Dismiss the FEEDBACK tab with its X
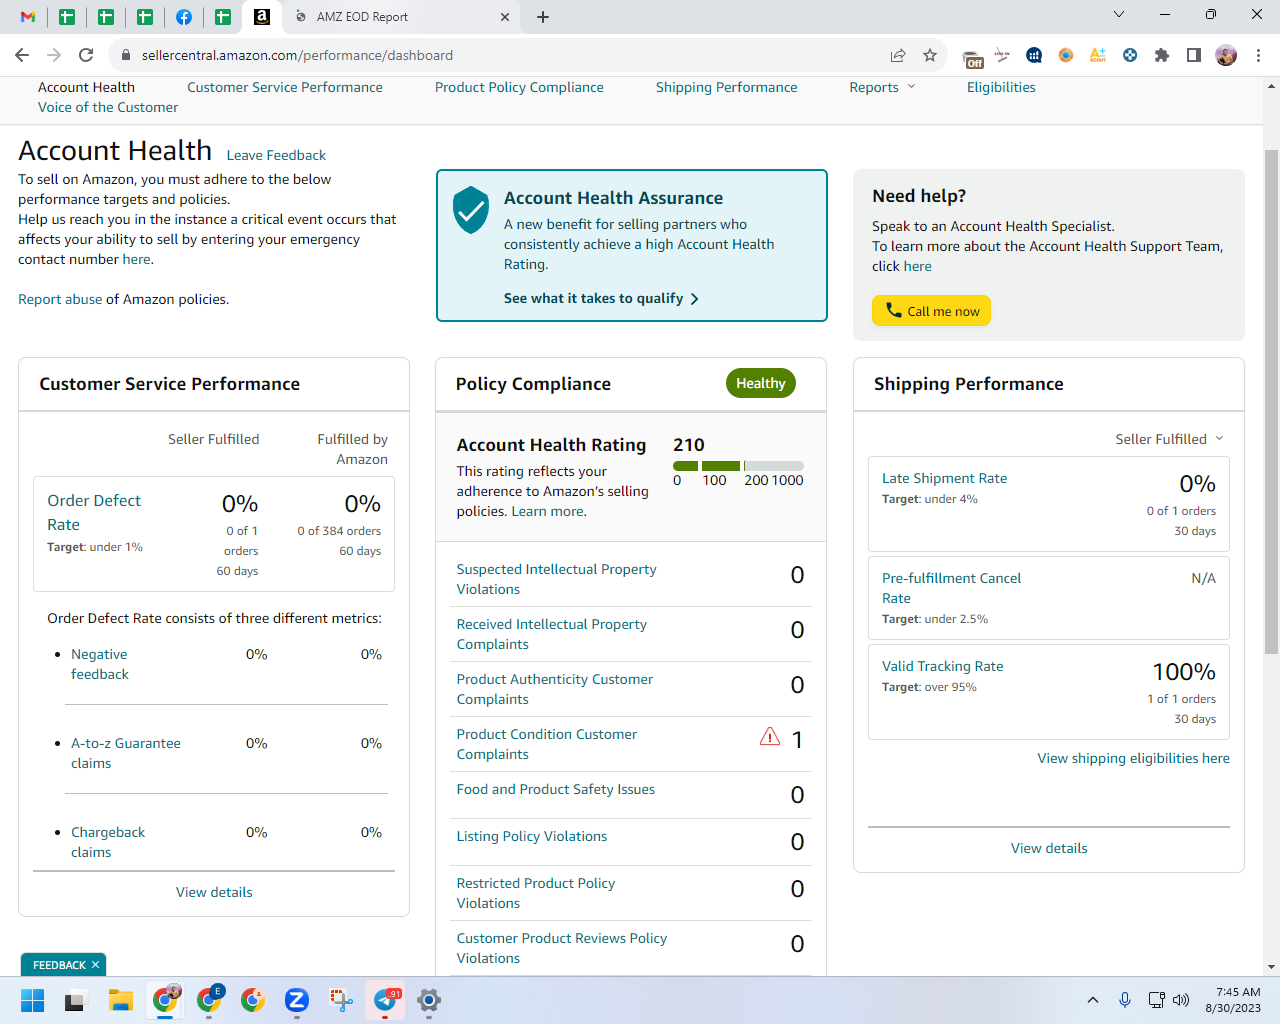 [96, 965]
